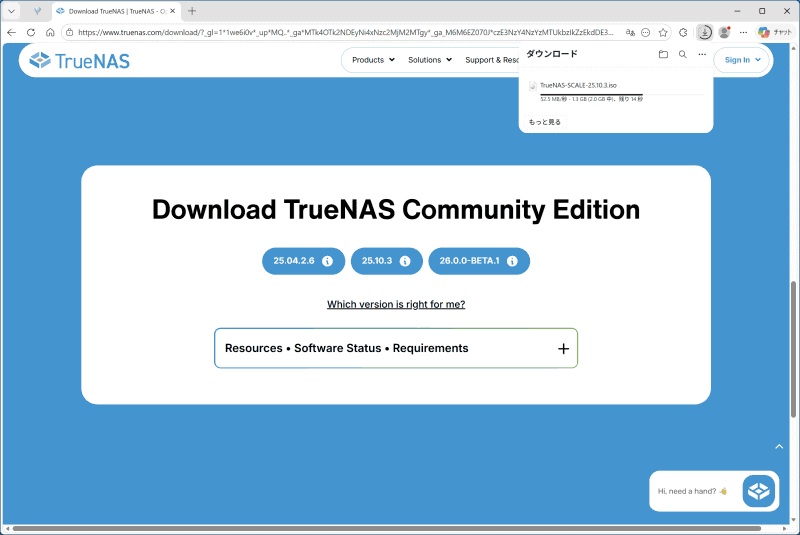Open the Copilot chat button
This screenshot has height=535, width=800.
coord(774,33)
